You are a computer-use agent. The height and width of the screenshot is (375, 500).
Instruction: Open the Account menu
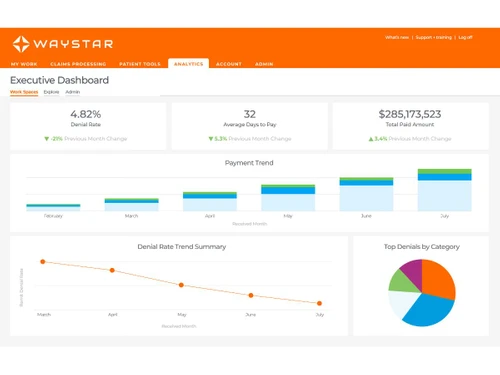(x=229, y=64)
